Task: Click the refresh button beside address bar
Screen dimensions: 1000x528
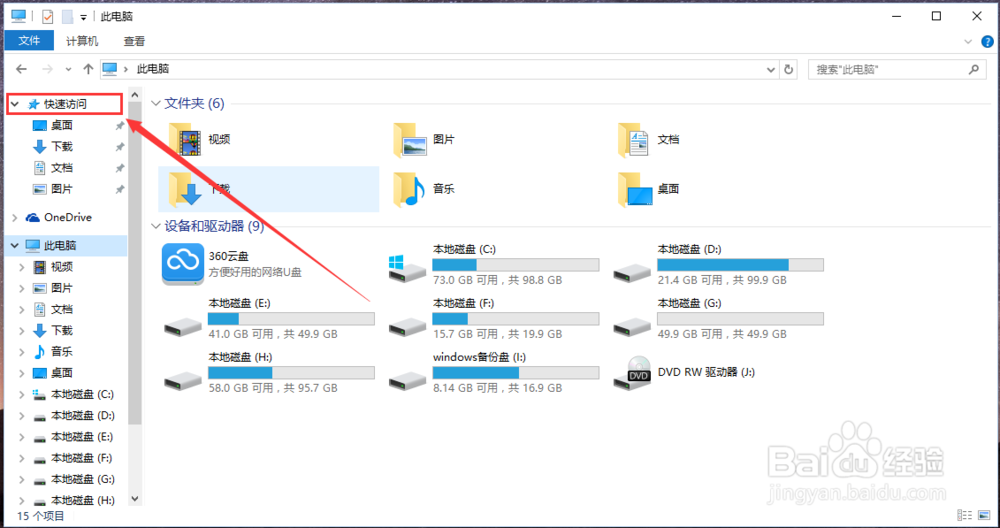Action: 789,70
